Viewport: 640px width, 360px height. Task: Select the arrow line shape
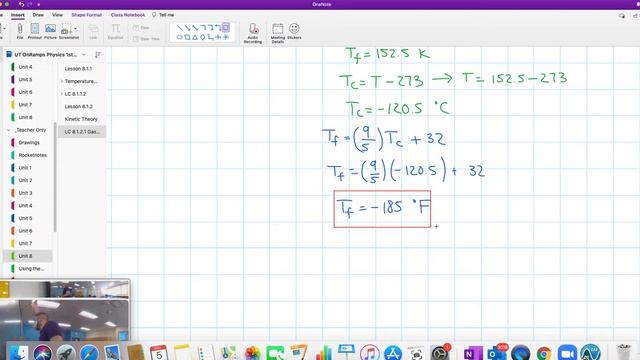click(187, 28)
